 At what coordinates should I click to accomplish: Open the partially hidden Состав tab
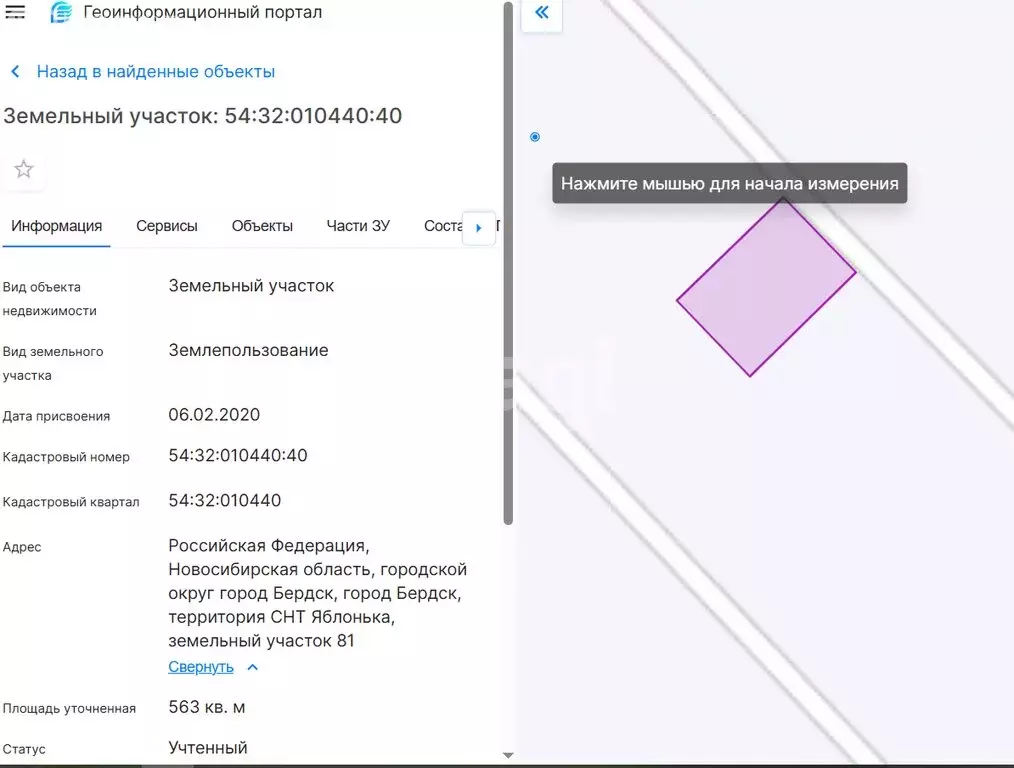coord(443,226)
